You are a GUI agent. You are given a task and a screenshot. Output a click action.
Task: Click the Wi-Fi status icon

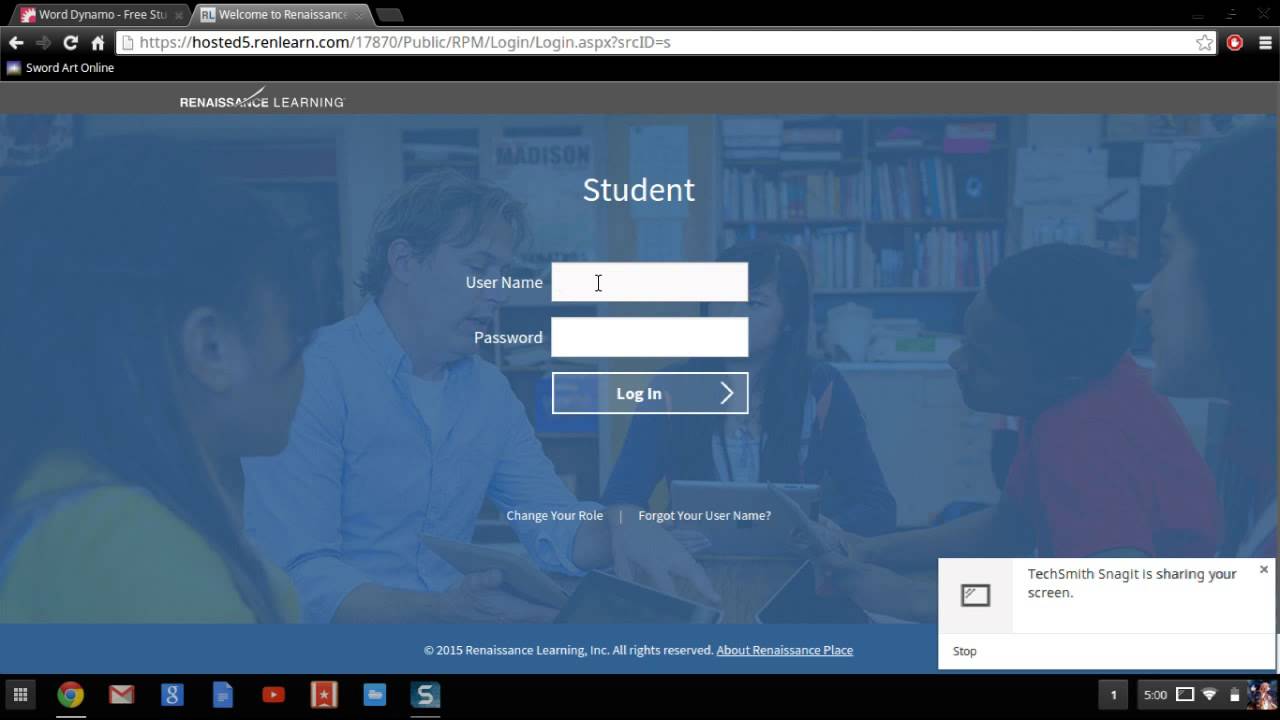(1209, 695)
